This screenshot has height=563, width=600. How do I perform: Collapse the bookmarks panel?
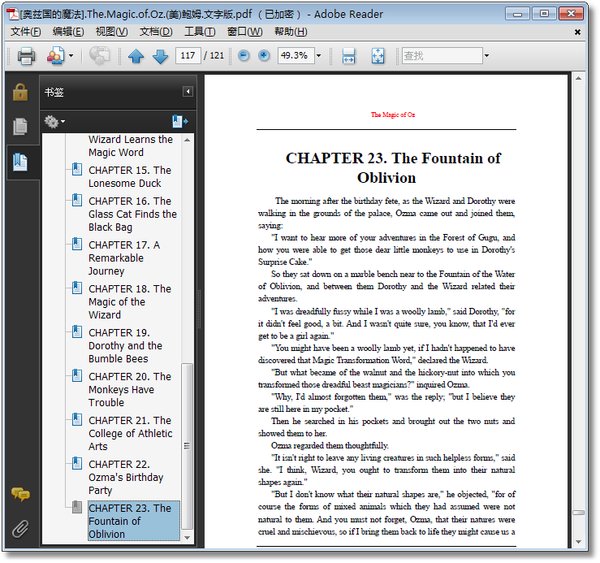click(187, 92)
